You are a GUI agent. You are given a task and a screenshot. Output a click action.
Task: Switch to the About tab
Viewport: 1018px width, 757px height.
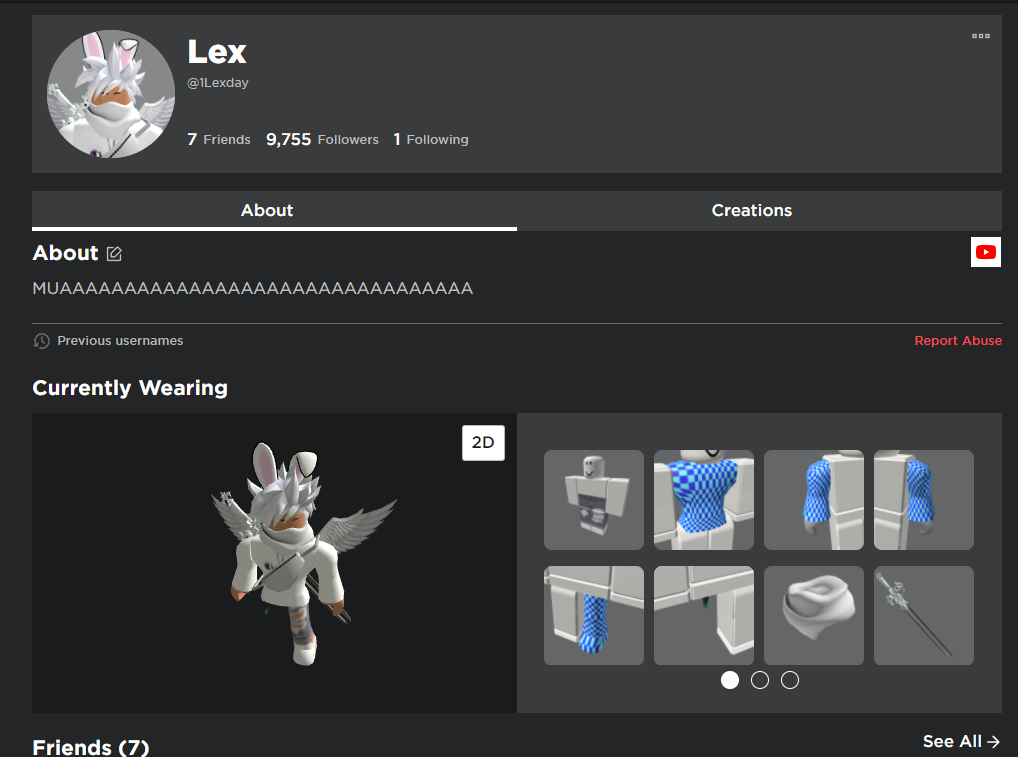[274, 210]
